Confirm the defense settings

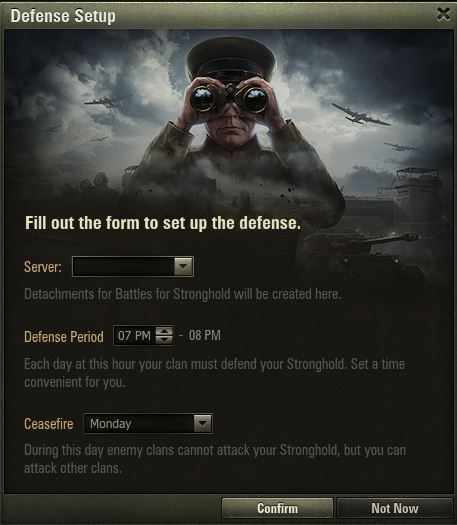click(277, 508)
